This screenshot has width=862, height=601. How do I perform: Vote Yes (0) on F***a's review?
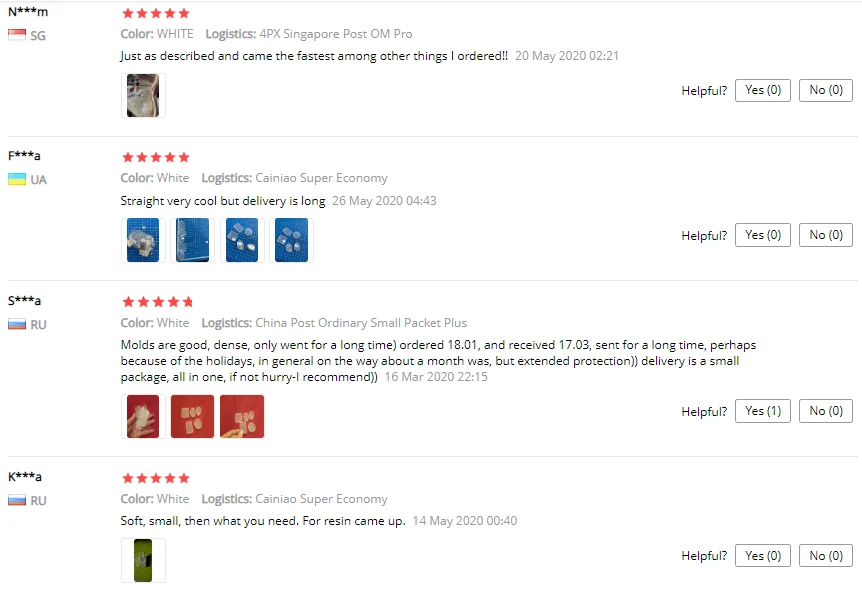click(762, 235)
